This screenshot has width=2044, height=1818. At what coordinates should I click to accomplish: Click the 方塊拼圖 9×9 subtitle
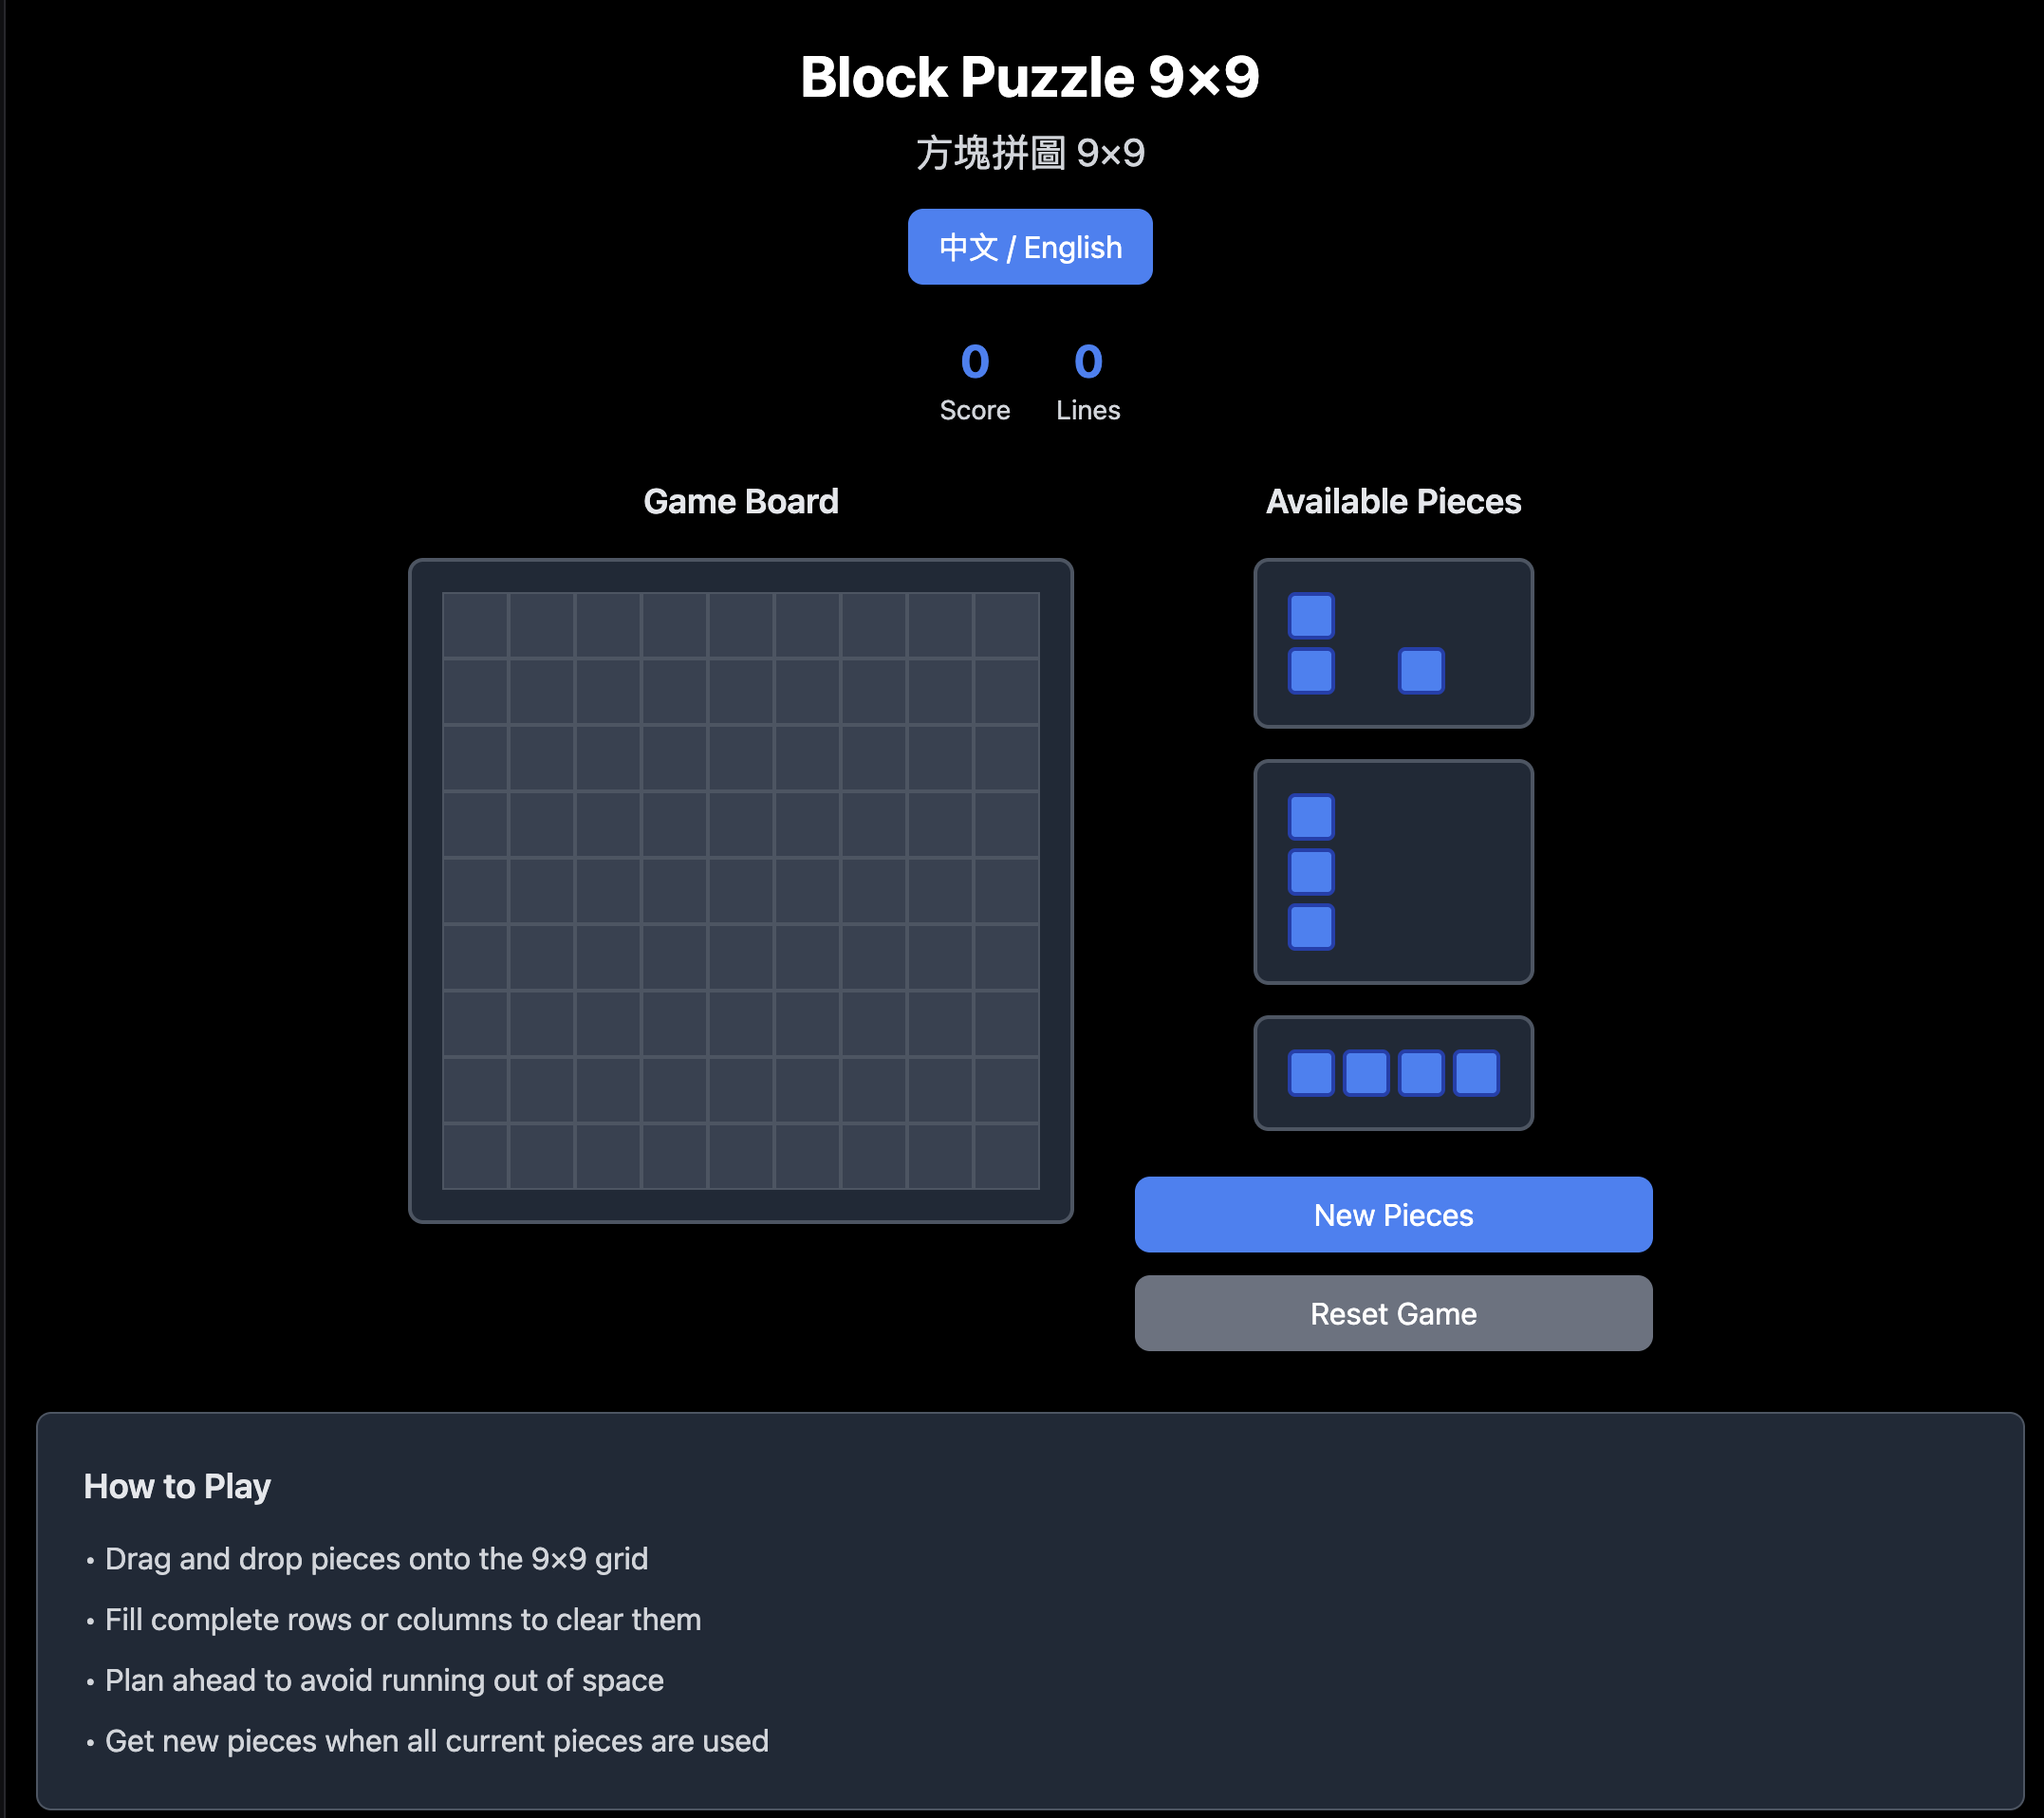click(1030, 153)
